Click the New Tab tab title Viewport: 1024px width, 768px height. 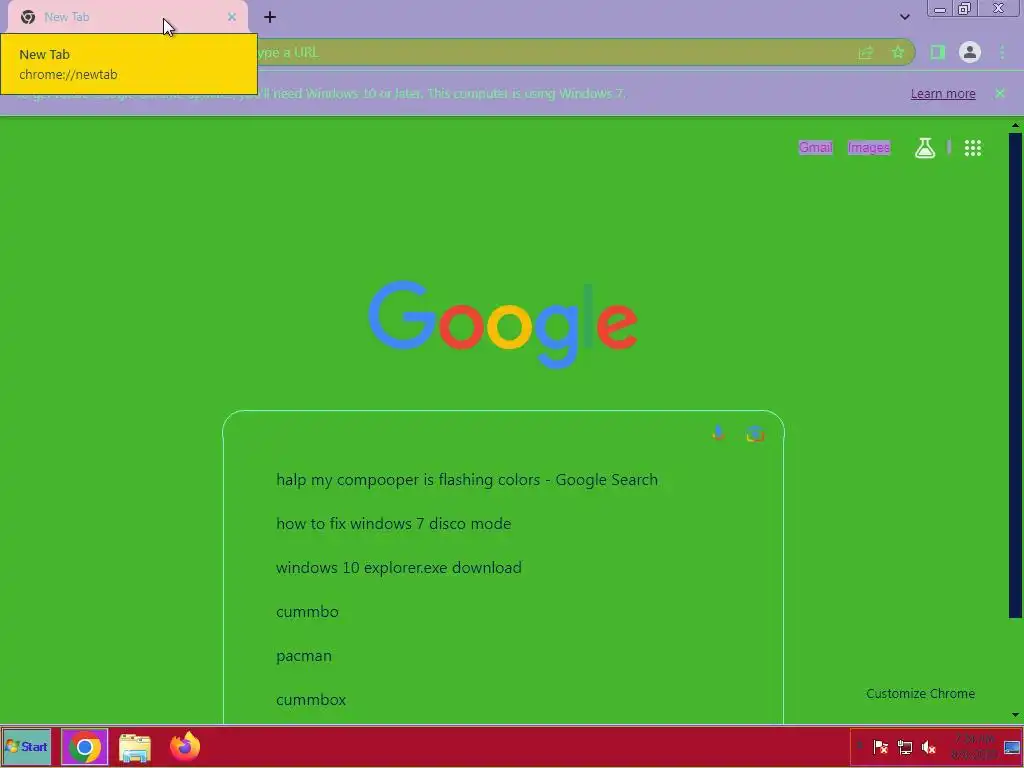coord(67,17)
